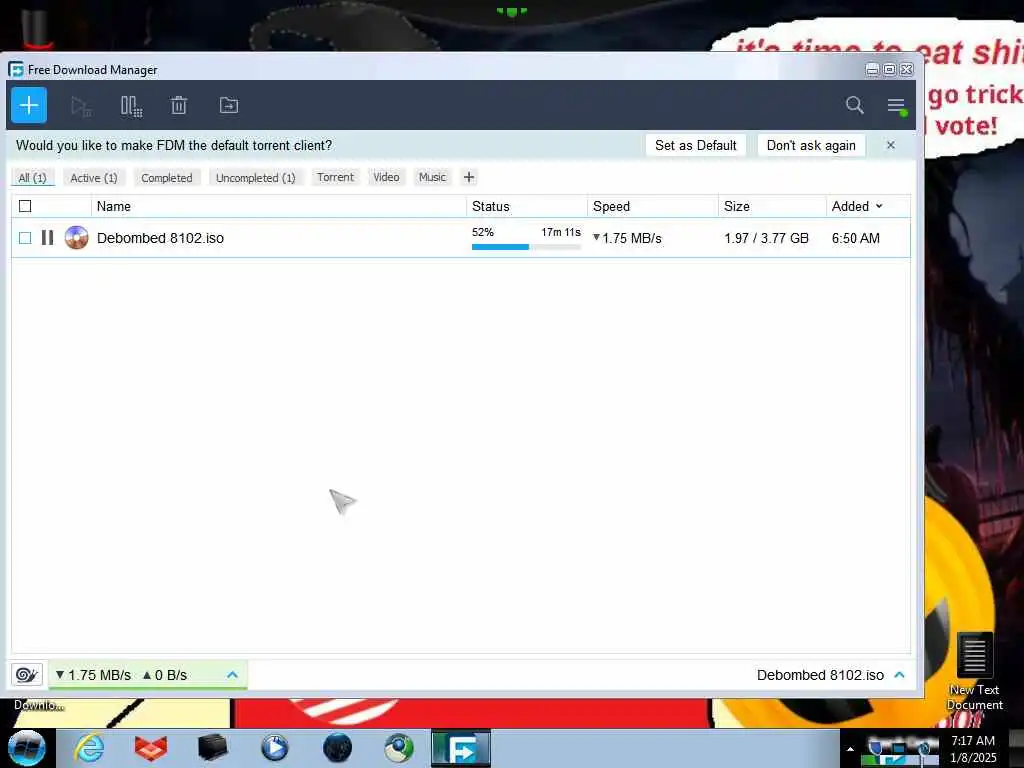The width and height of the screenshot is (1024, 768).
Task: Open the hamburger main menu
Action: point(896,106)
